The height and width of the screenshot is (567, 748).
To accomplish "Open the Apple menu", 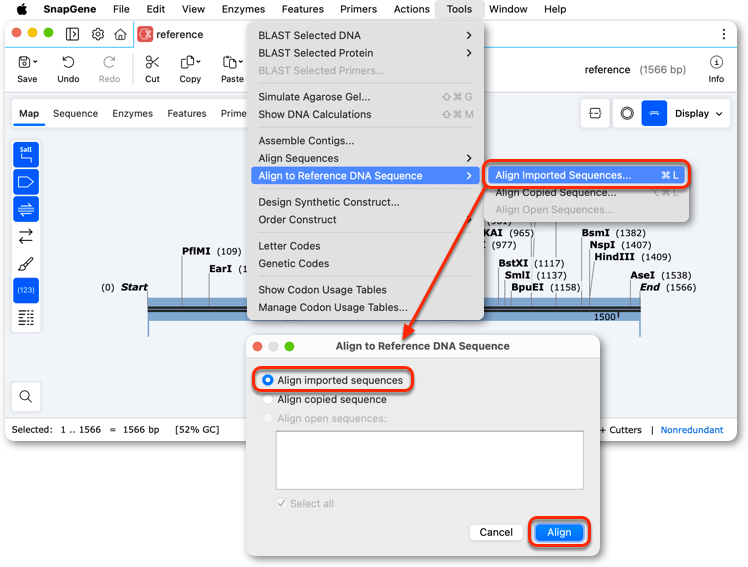I will tap(21, 9).
